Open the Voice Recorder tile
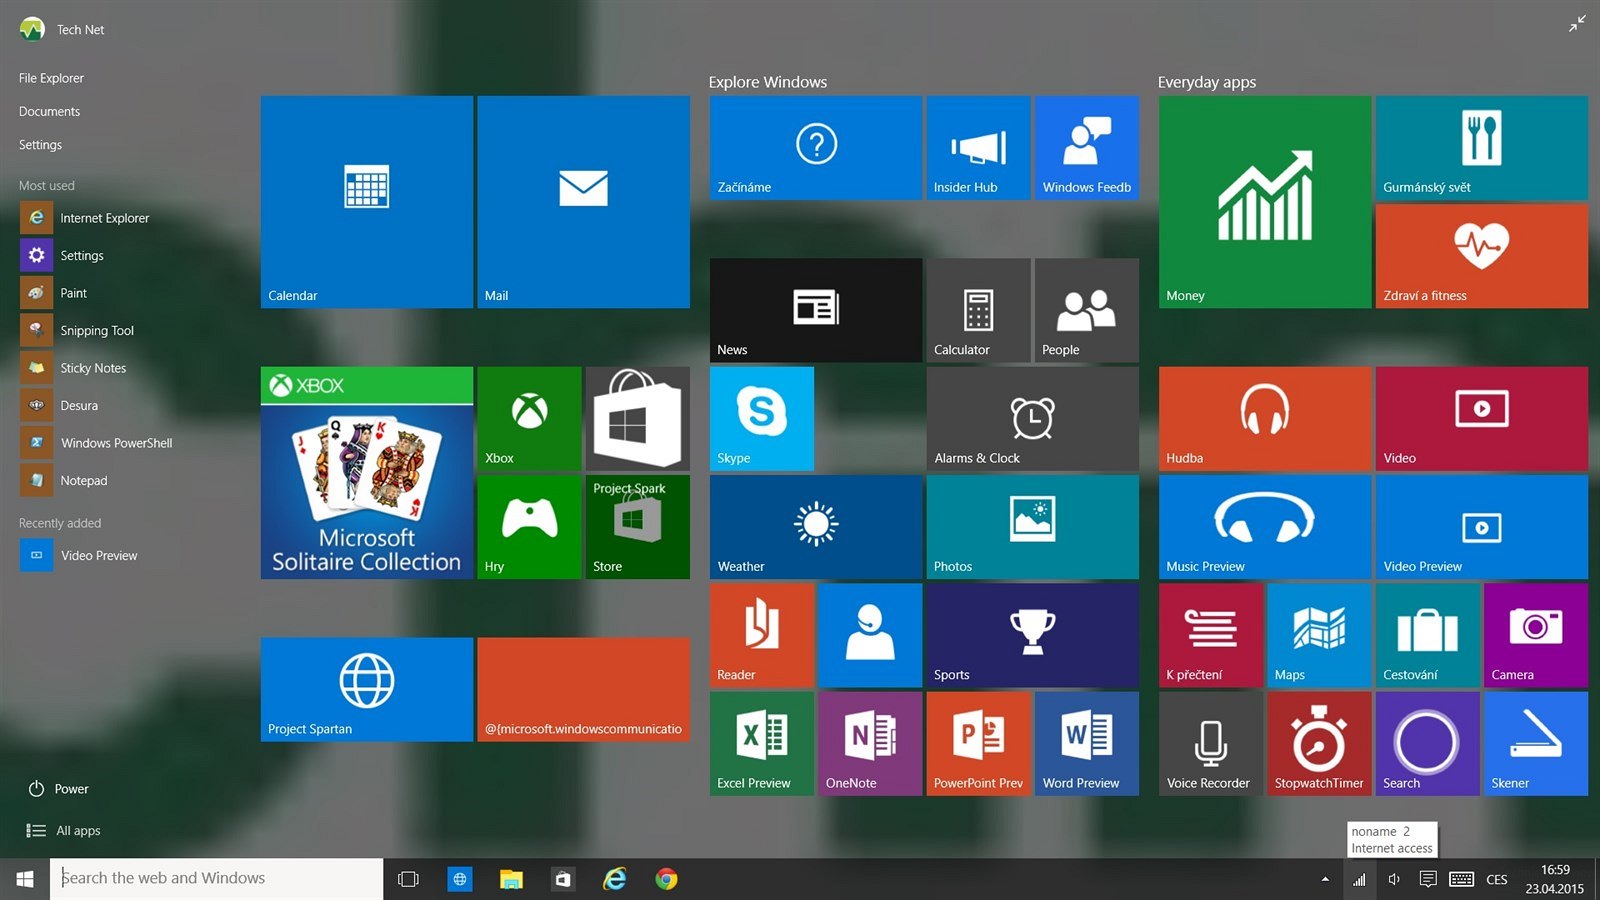1600x900 pixels. click(x=1210, y=743)
